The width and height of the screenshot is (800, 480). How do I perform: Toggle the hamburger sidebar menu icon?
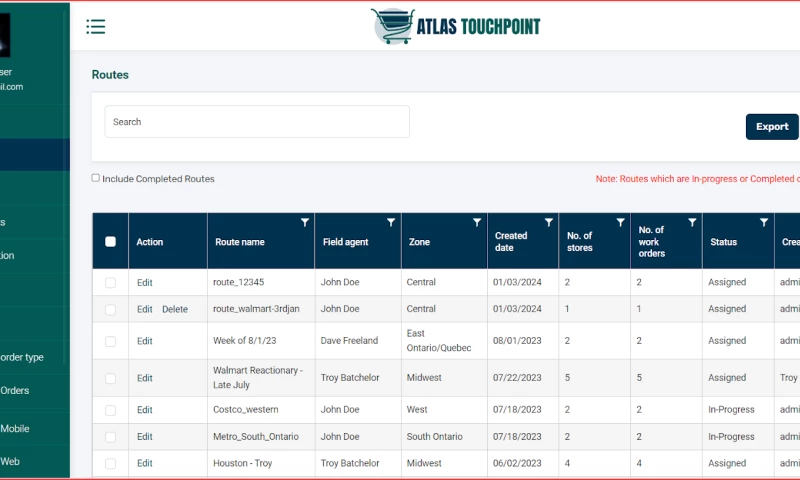[96, 27]
